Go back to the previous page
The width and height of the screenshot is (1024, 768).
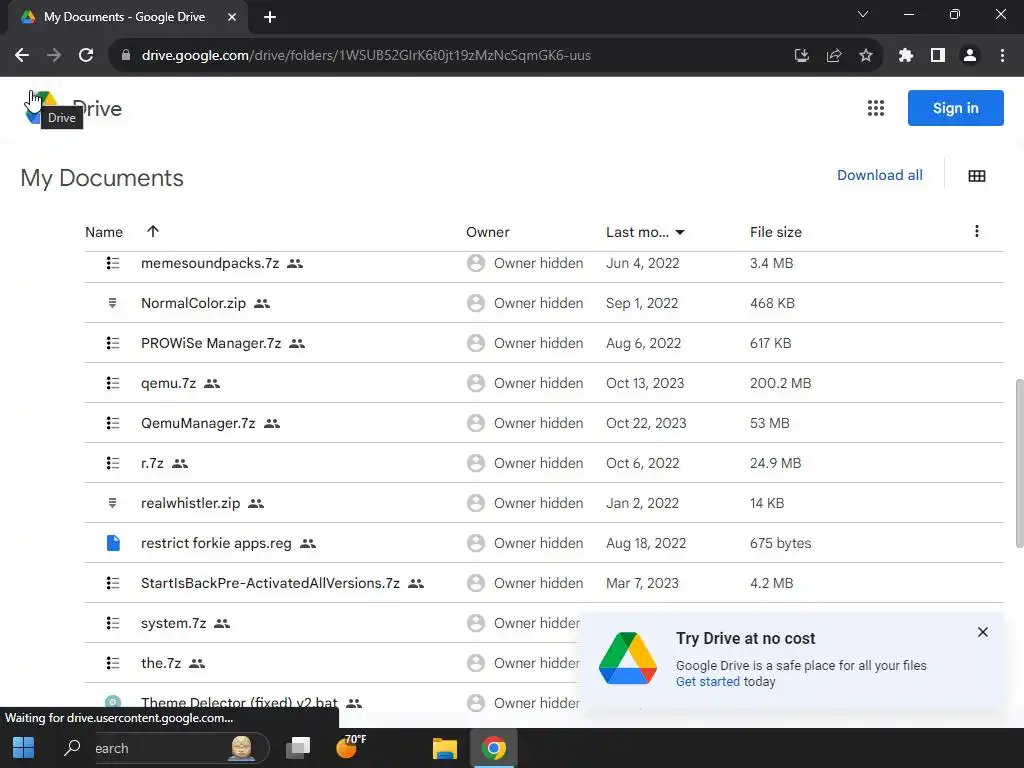tap(22, 56)
